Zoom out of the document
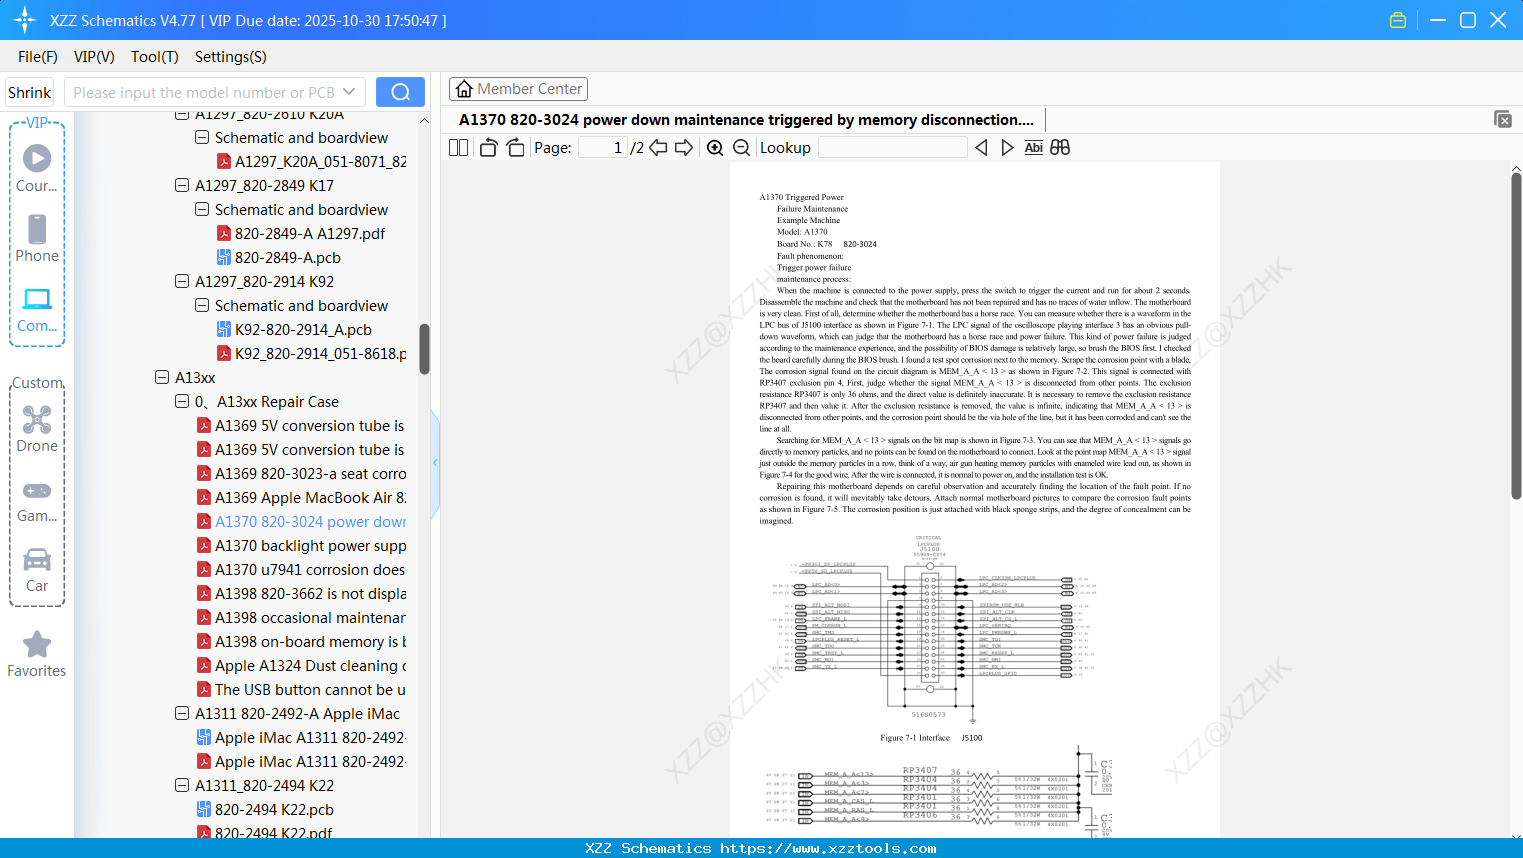Viewport: 1523px width, 858px height. tap(741, 148)
